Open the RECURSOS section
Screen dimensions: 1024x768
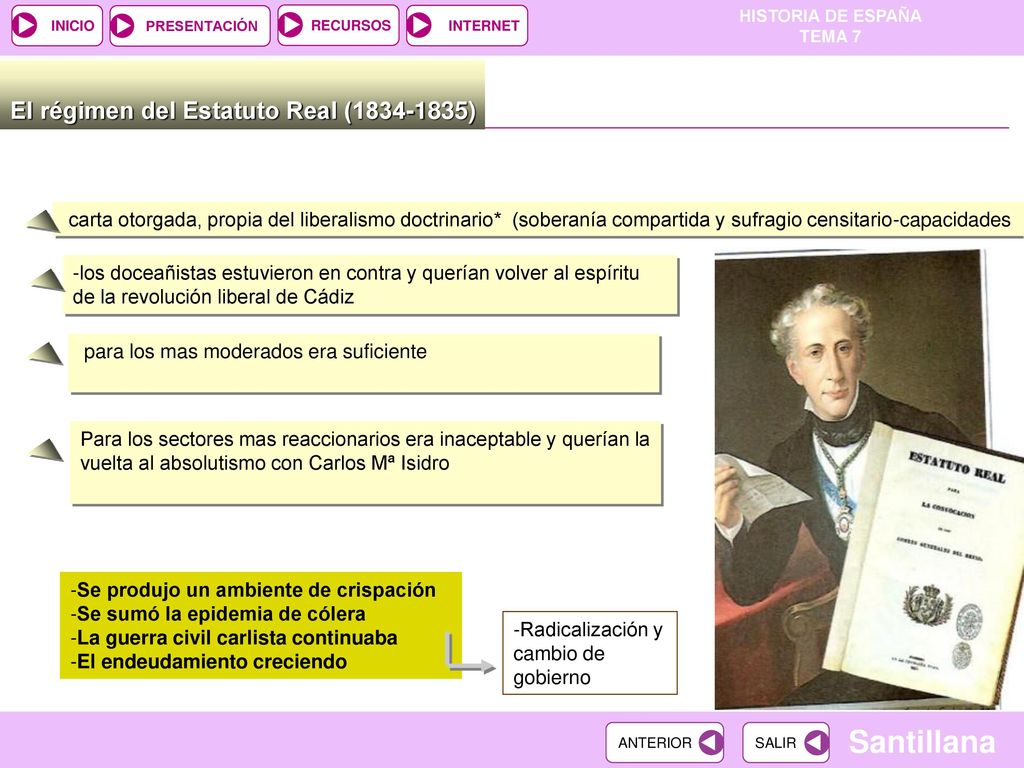click(338, 25)
